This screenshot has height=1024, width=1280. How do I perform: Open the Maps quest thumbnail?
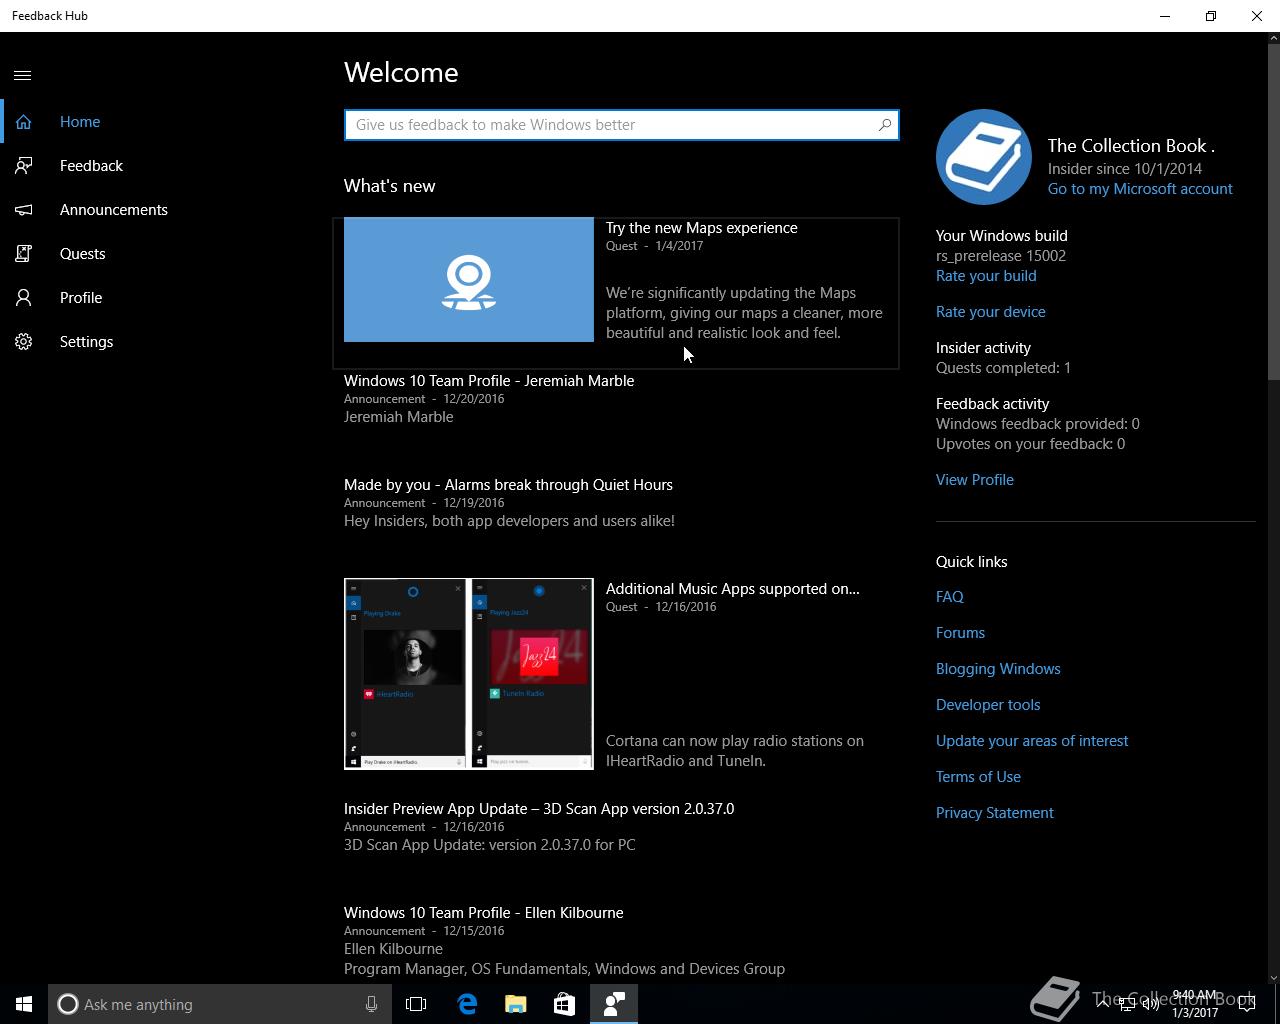pyautogui.click(x=469, y=280)
